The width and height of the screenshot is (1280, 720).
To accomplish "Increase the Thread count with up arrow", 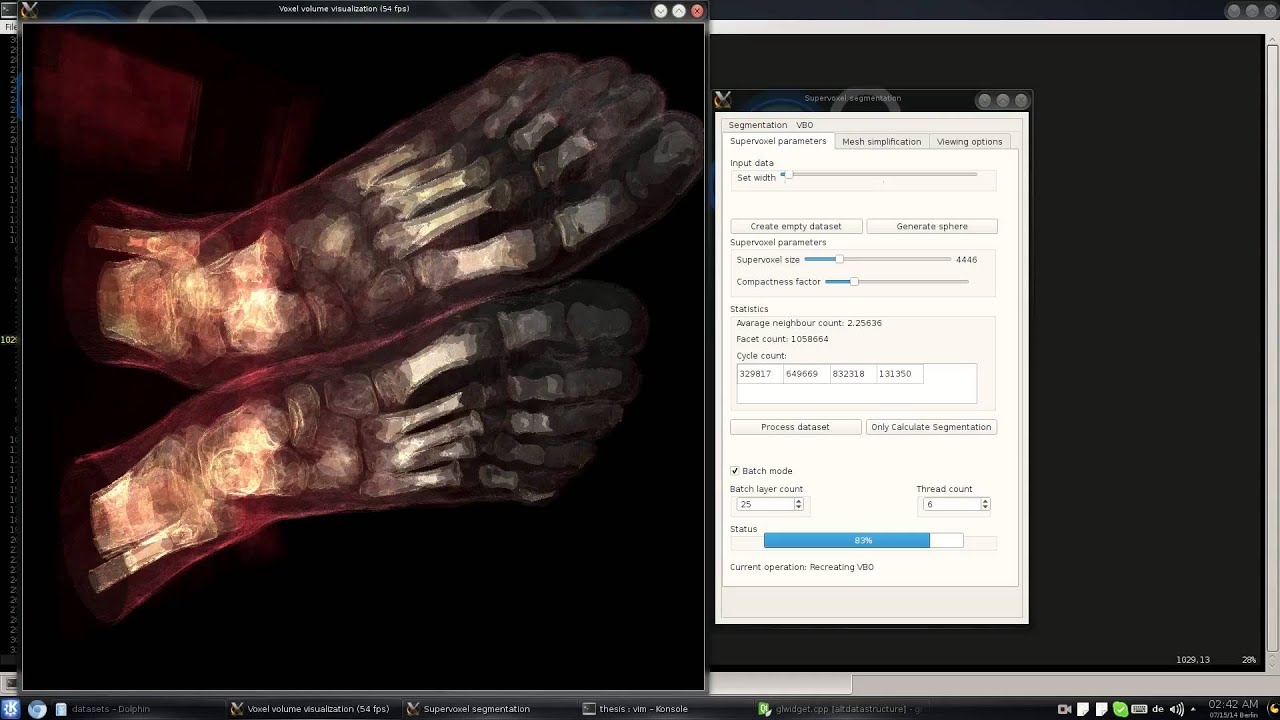I will 985,501.
